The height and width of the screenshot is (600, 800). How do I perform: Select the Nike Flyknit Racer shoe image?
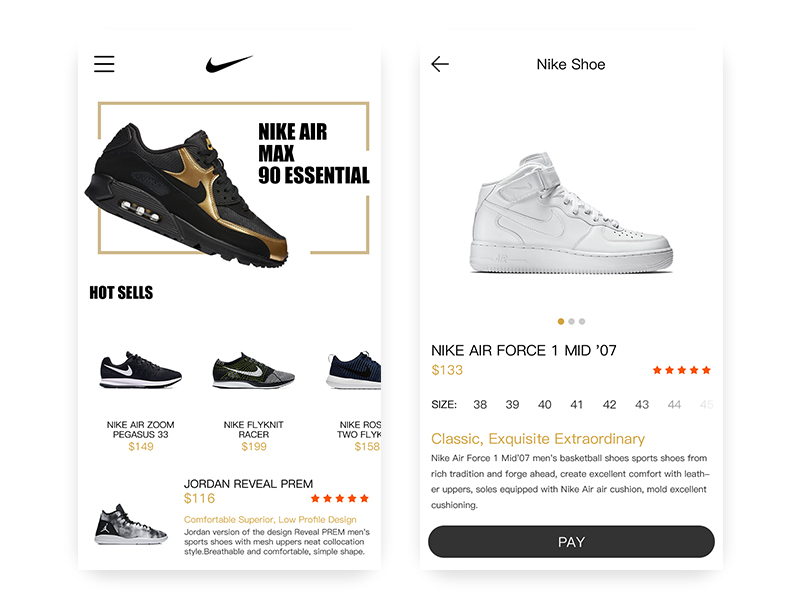coord(254,371)
